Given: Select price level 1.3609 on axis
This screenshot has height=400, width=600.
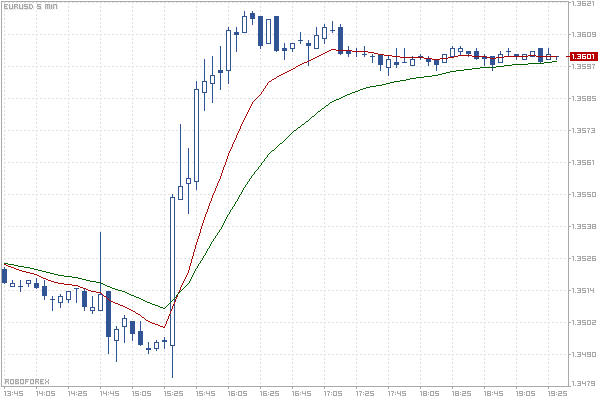Looking at the screenshot, I should point(583,34).
